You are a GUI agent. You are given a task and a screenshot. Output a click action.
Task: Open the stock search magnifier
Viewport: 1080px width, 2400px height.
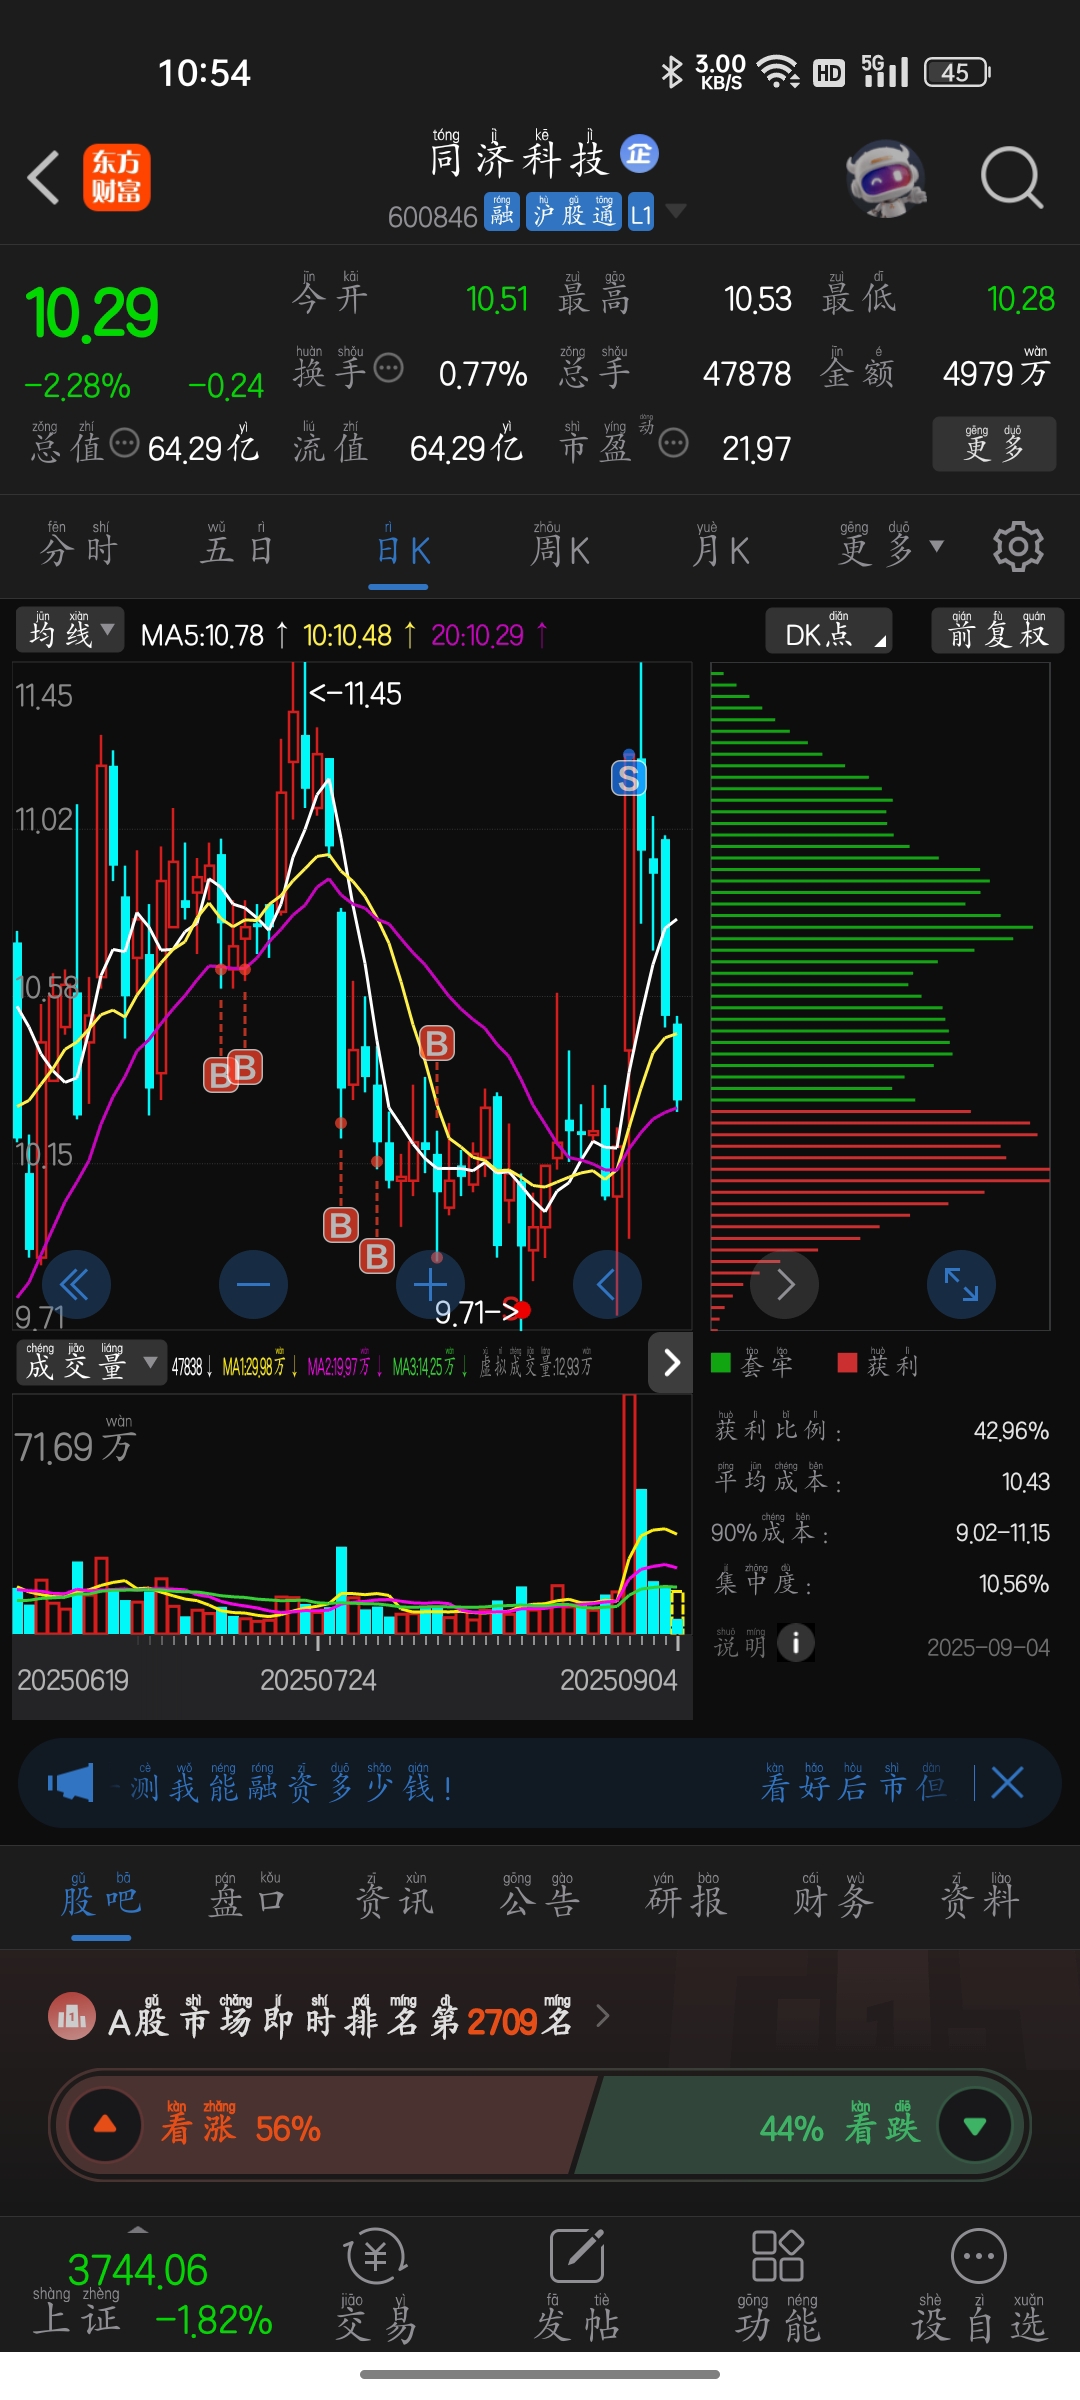[1011, 178]
